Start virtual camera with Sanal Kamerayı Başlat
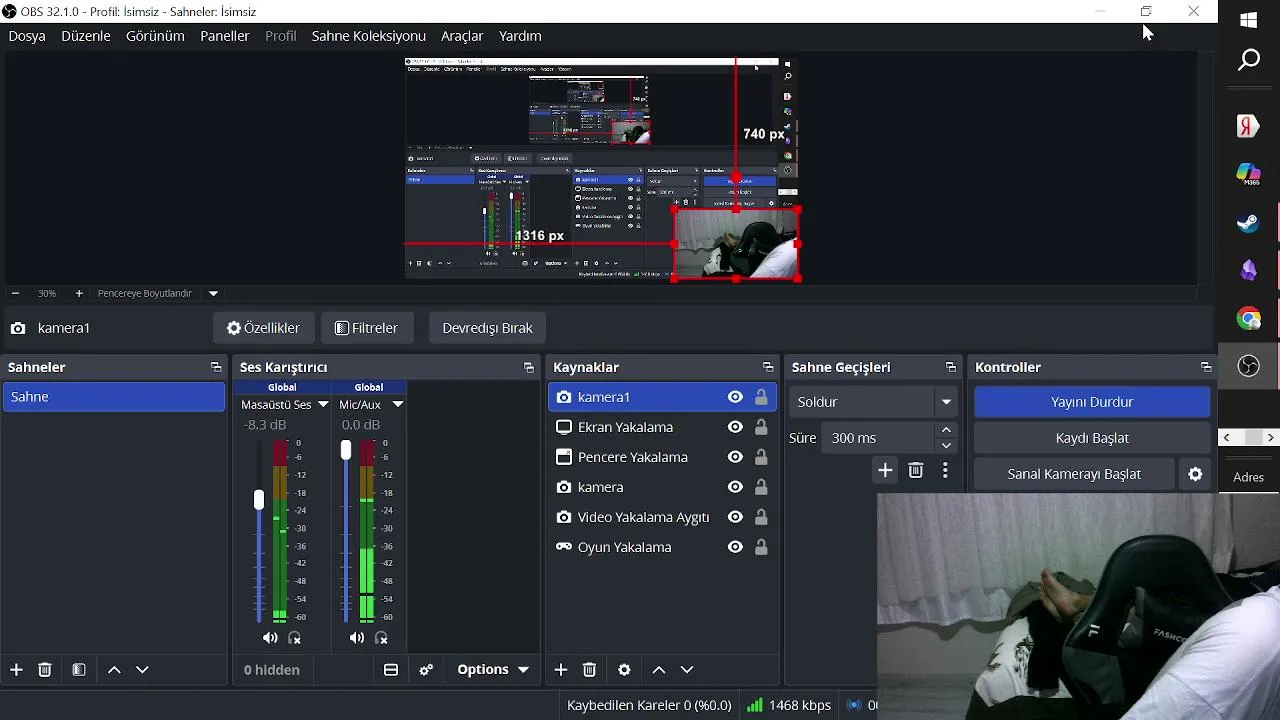1280x720 pixels. [x=1074, y=474]
